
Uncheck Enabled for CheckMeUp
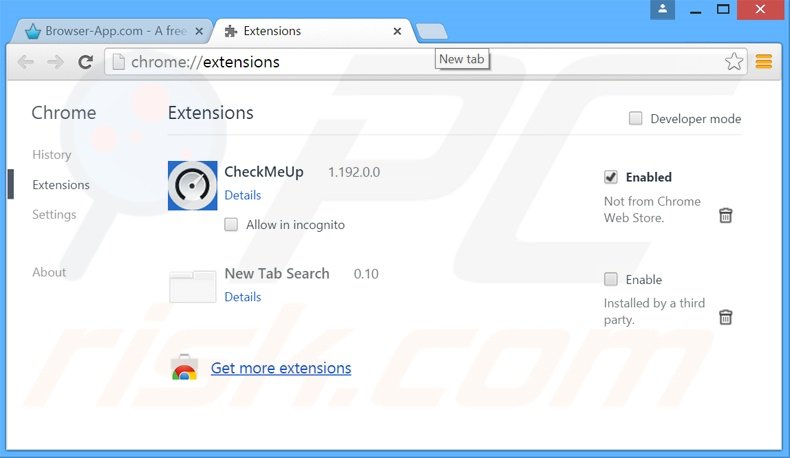pos(611,177)
